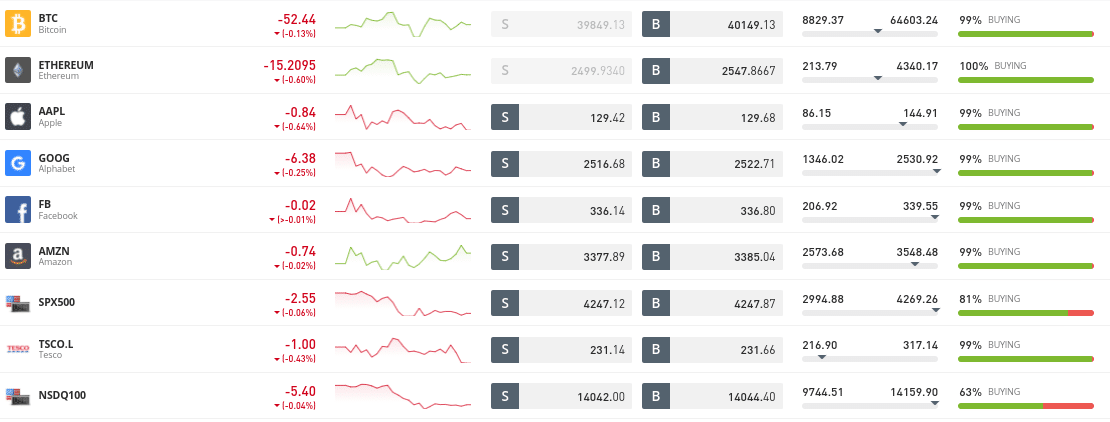Open the Facebook logo icon
Viewport: 1110px width, 422px height.
18,210
